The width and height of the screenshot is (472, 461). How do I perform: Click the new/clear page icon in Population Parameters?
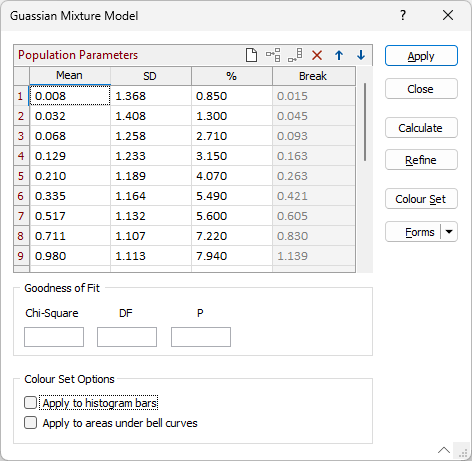251,55
